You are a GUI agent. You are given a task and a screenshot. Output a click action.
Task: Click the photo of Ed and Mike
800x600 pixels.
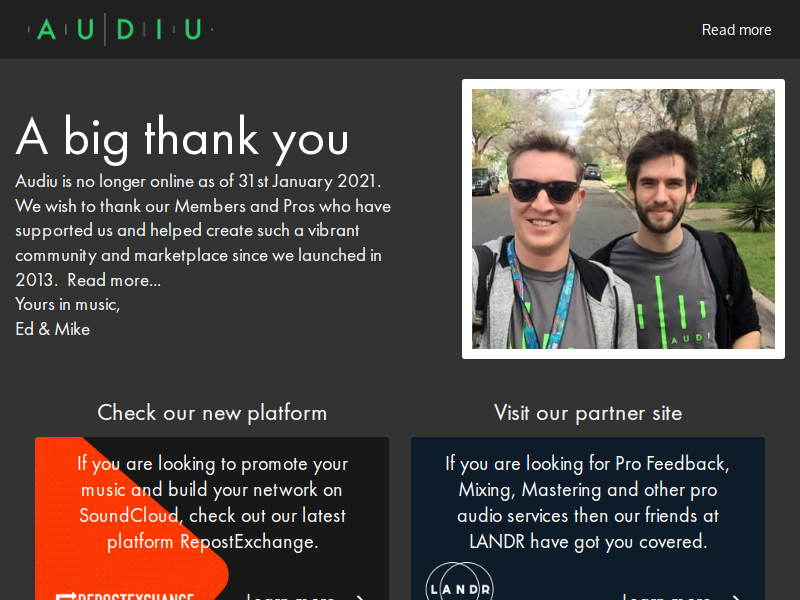(x=623, y=219)
